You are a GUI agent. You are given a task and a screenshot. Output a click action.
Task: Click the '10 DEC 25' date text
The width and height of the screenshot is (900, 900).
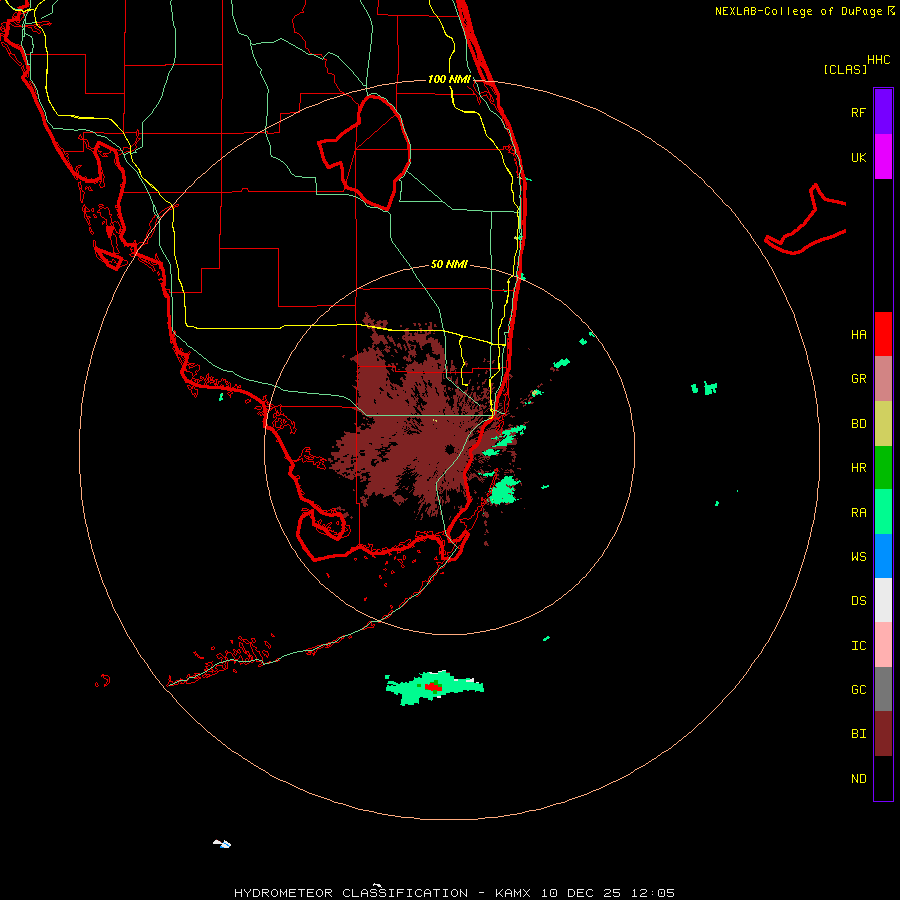[581, 893]
